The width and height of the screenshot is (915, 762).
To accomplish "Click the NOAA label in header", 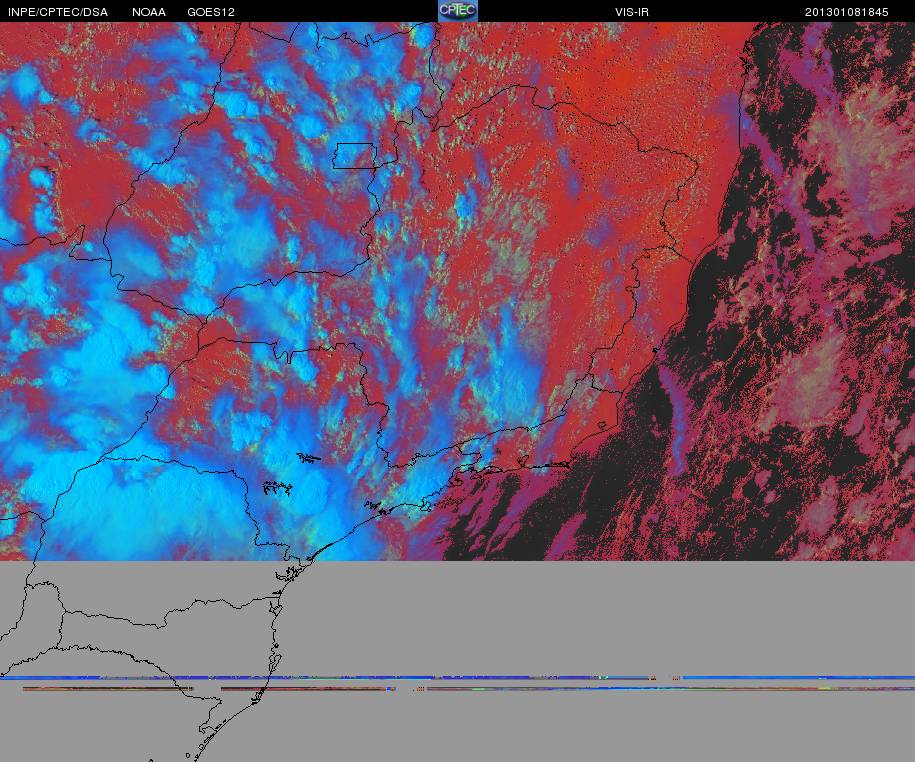I will [x=149, y=12].
